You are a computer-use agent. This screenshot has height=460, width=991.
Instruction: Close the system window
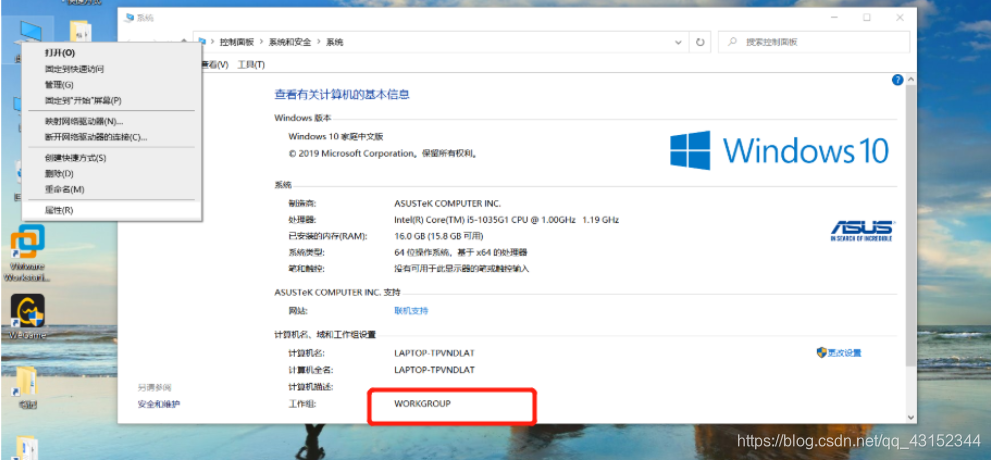pos(900,18)
